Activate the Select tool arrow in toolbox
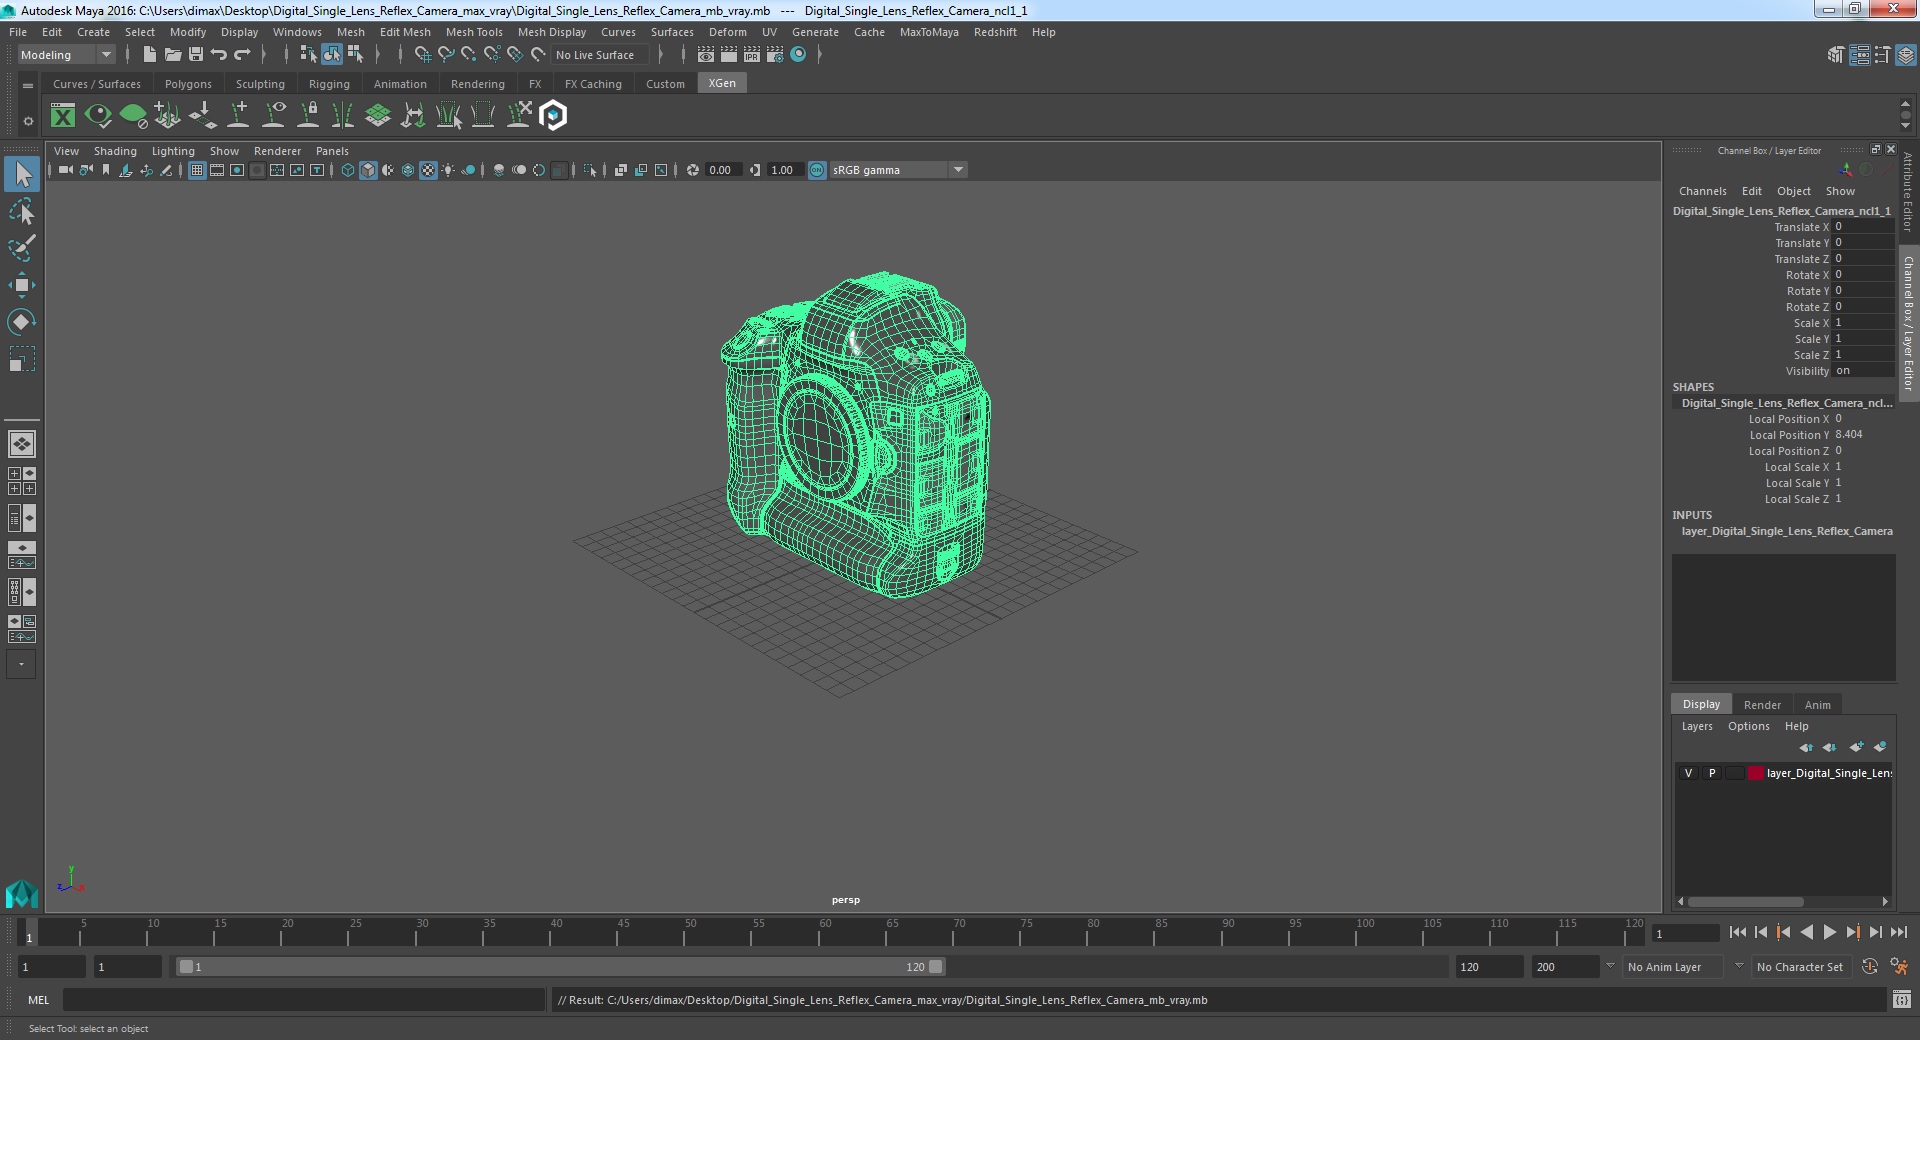 pos(21,174)
